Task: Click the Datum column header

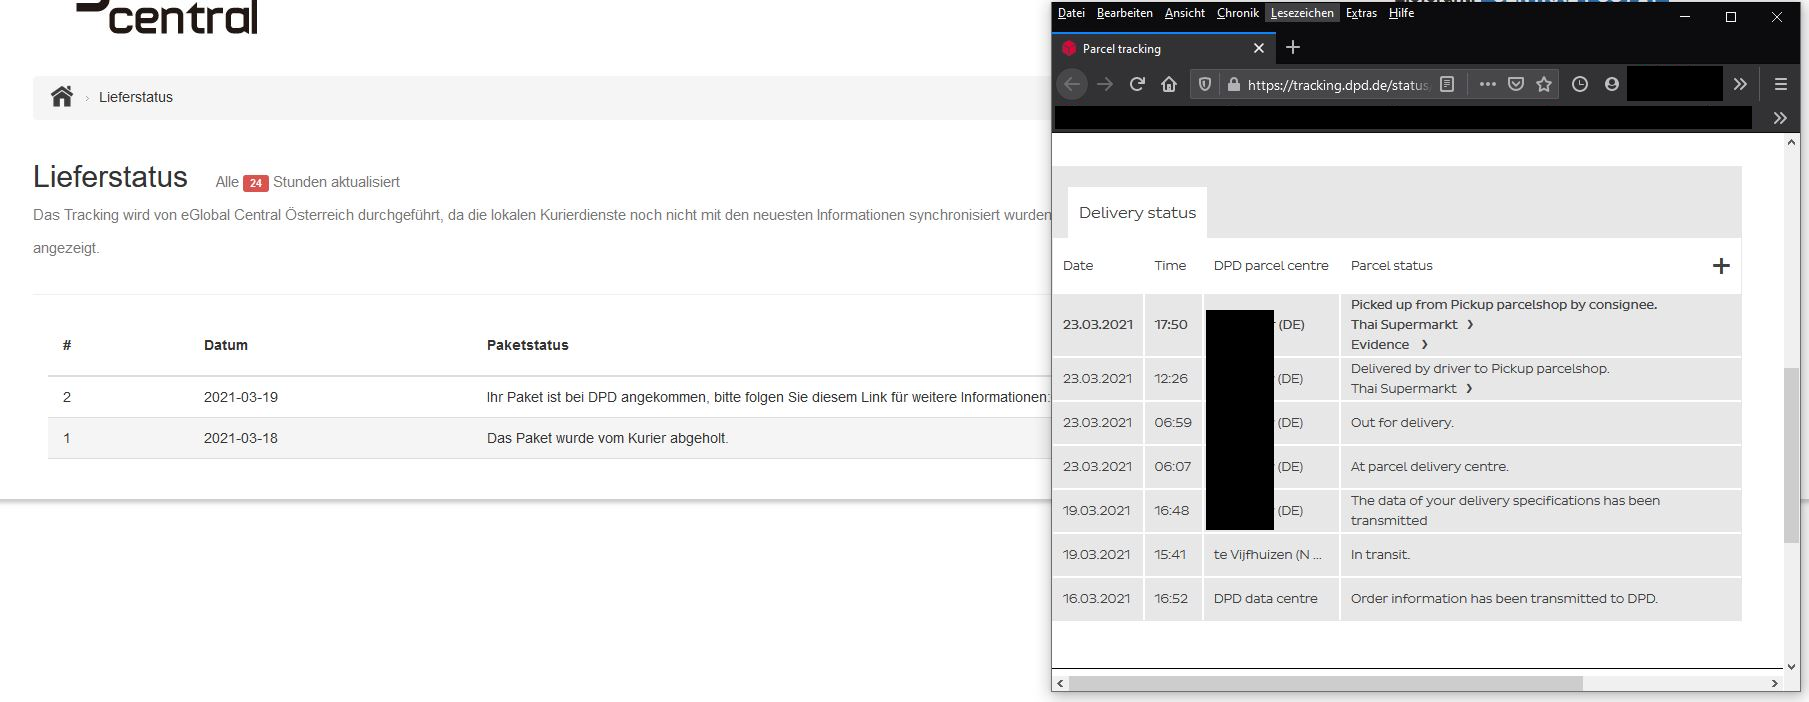Action: pyautogui.click(x=226, y=345)
